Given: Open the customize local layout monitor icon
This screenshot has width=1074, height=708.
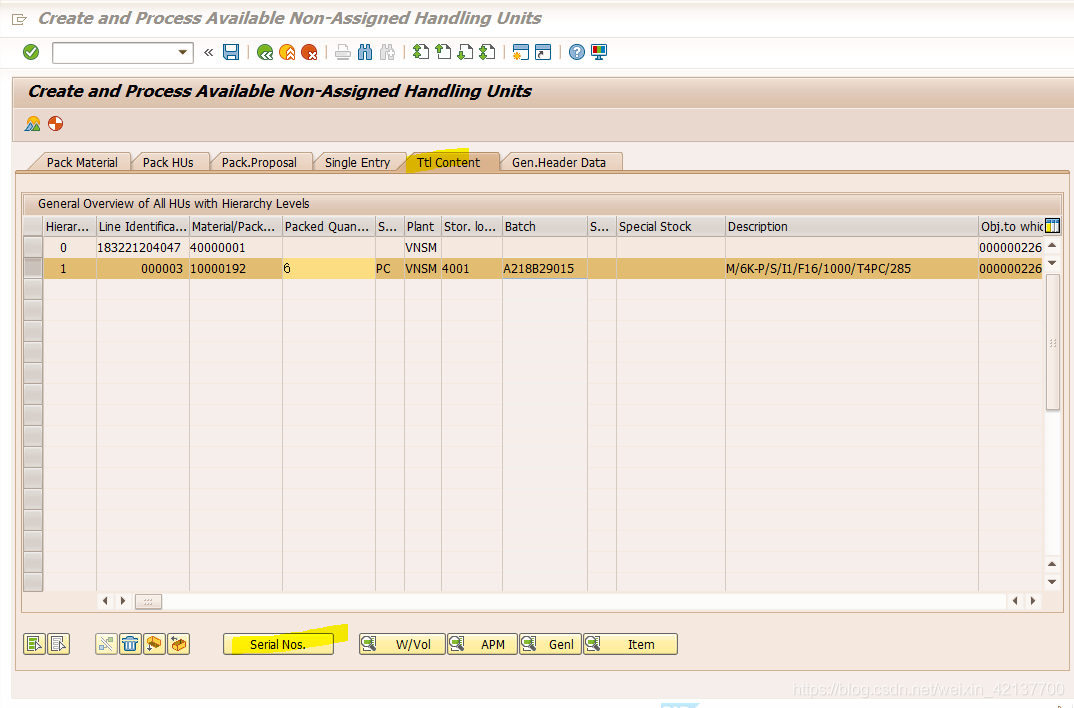Looking at the screenshot, I should 599,52.
